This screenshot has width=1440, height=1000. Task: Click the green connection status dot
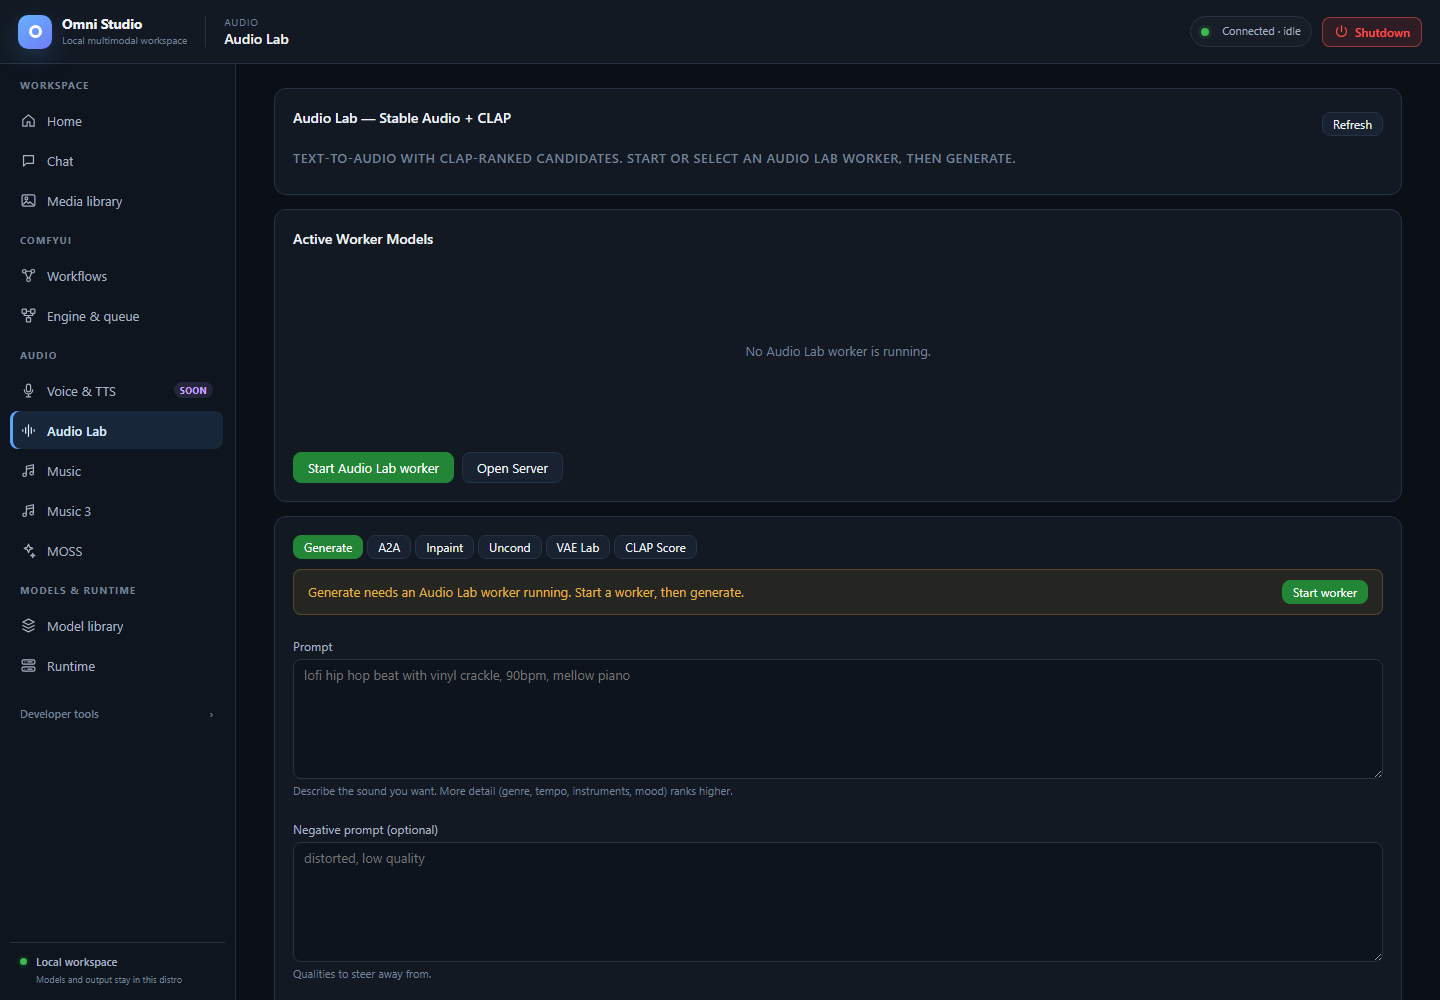point(1205,32)
